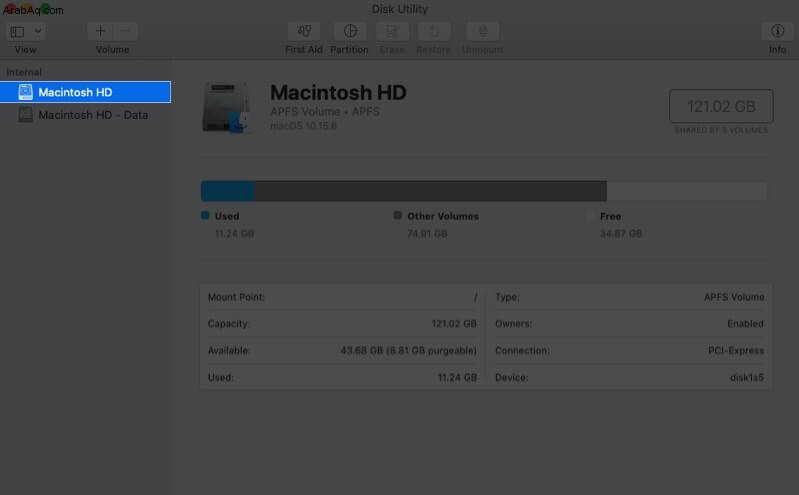Click the Device value disk1s5

pyautogui.click(x=747, y=378)
